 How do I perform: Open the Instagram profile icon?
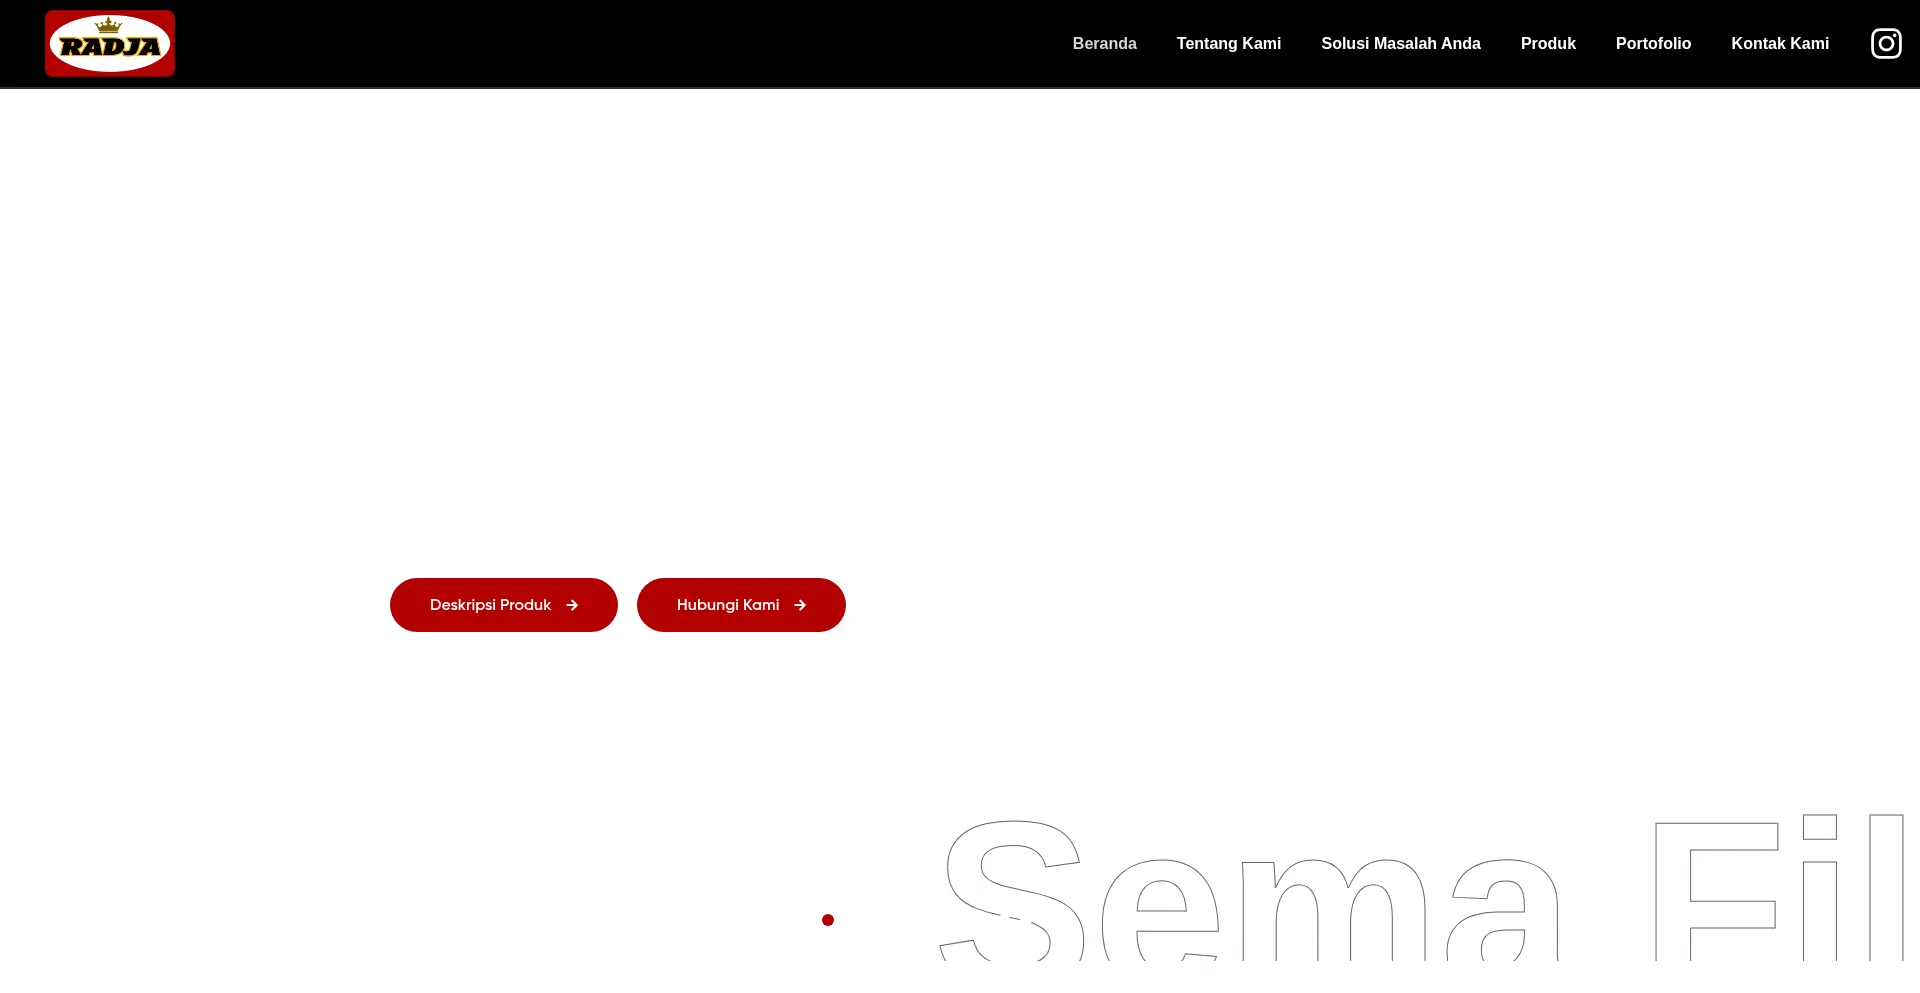coord(1885,44)
